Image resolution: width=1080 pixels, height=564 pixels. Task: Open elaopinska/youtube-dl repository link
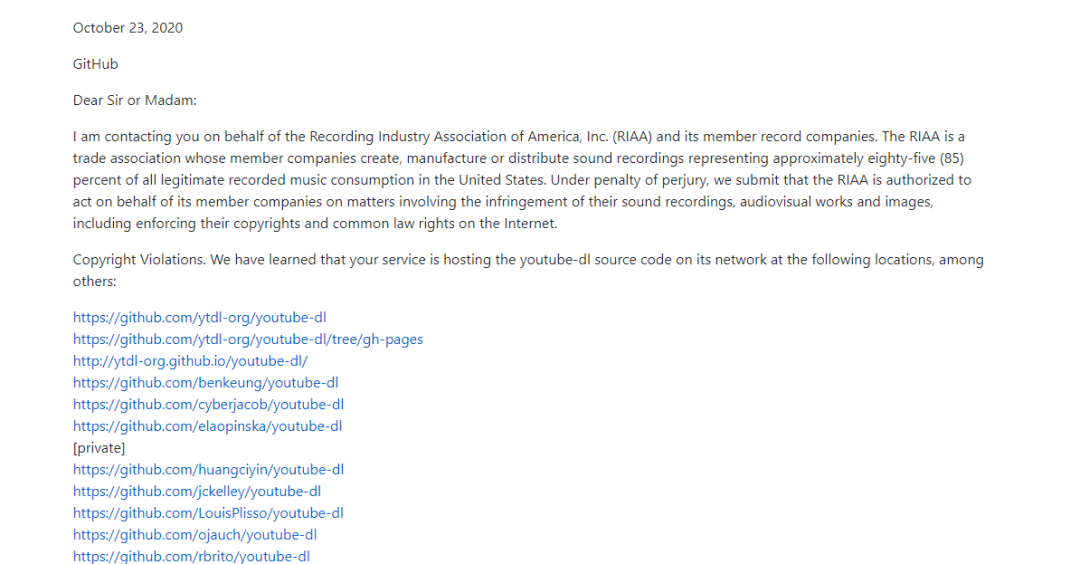207,426
